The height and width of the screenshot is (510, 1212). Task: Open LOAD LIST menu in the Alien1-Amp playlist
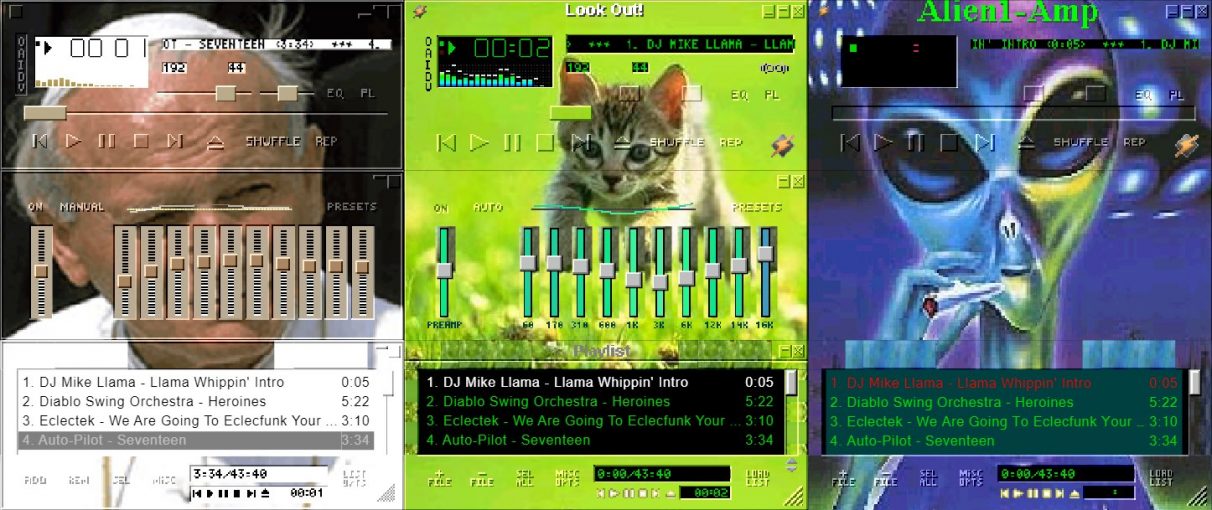pos(1162,477)
